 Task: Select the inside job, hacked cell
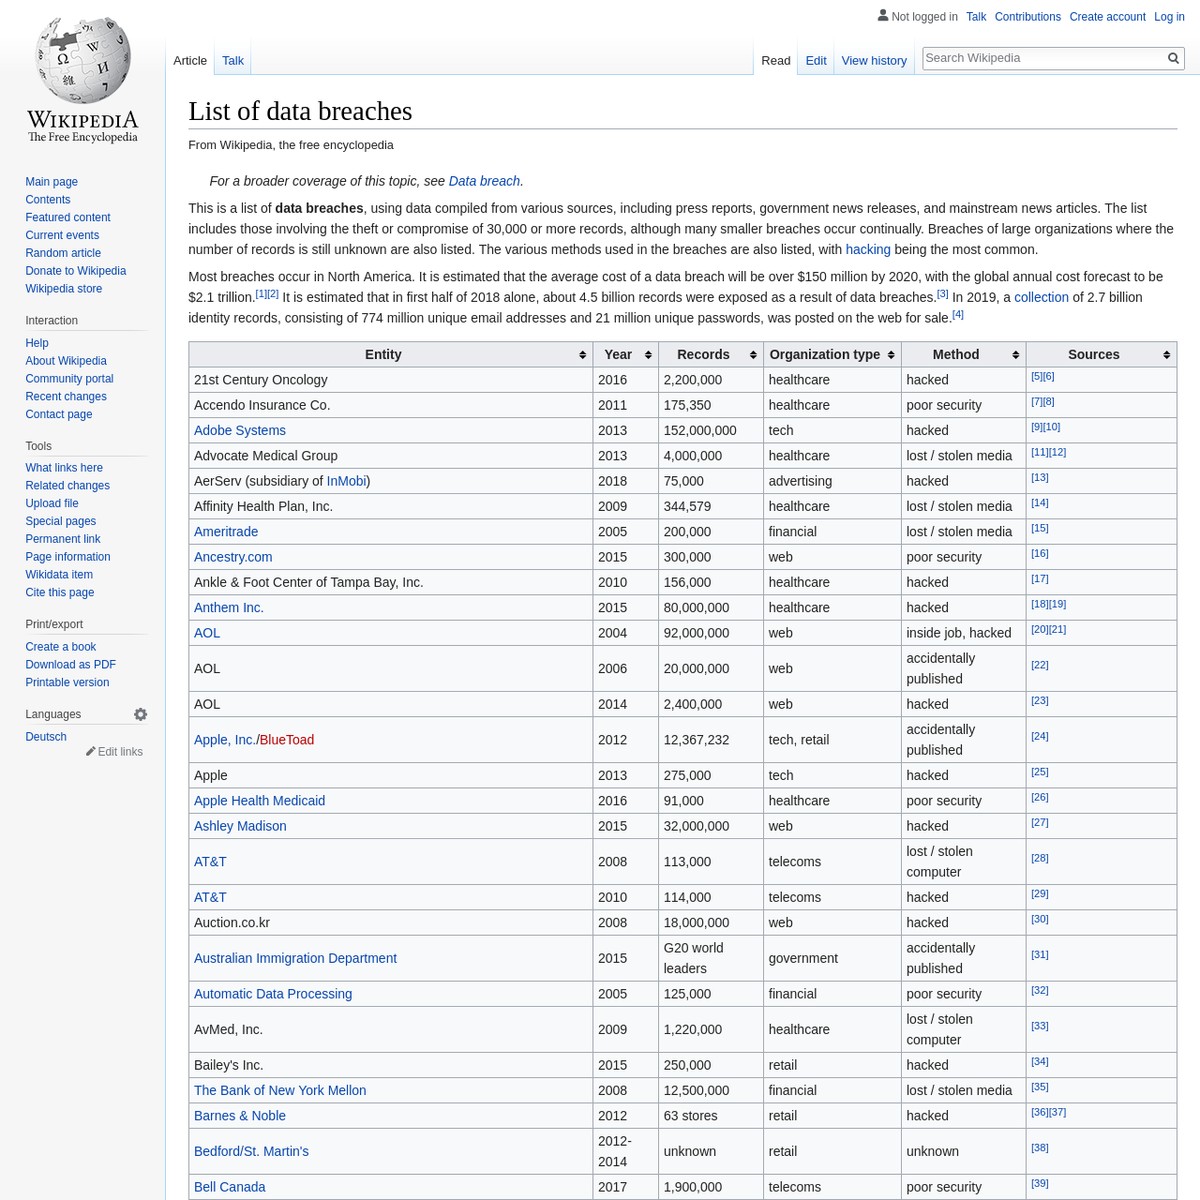point(964,633)
